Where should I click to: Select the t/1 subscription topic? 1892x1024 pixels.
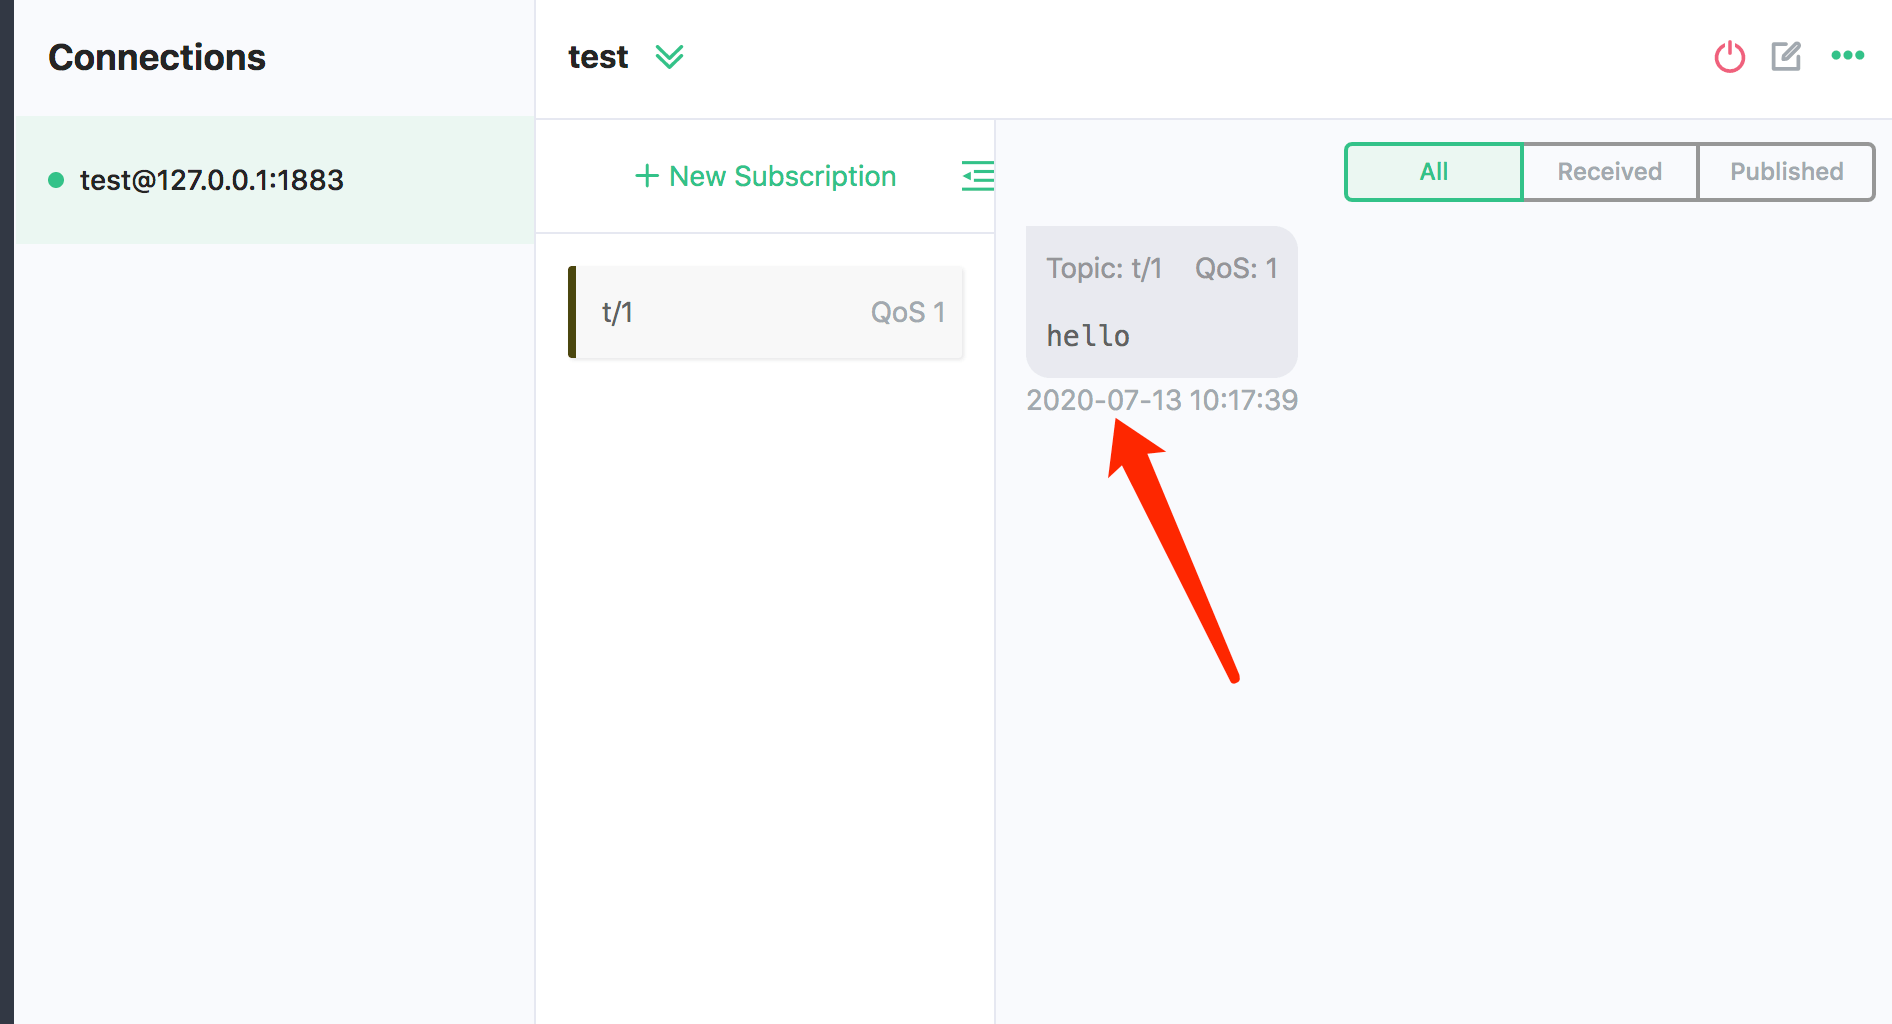[617, 313]
